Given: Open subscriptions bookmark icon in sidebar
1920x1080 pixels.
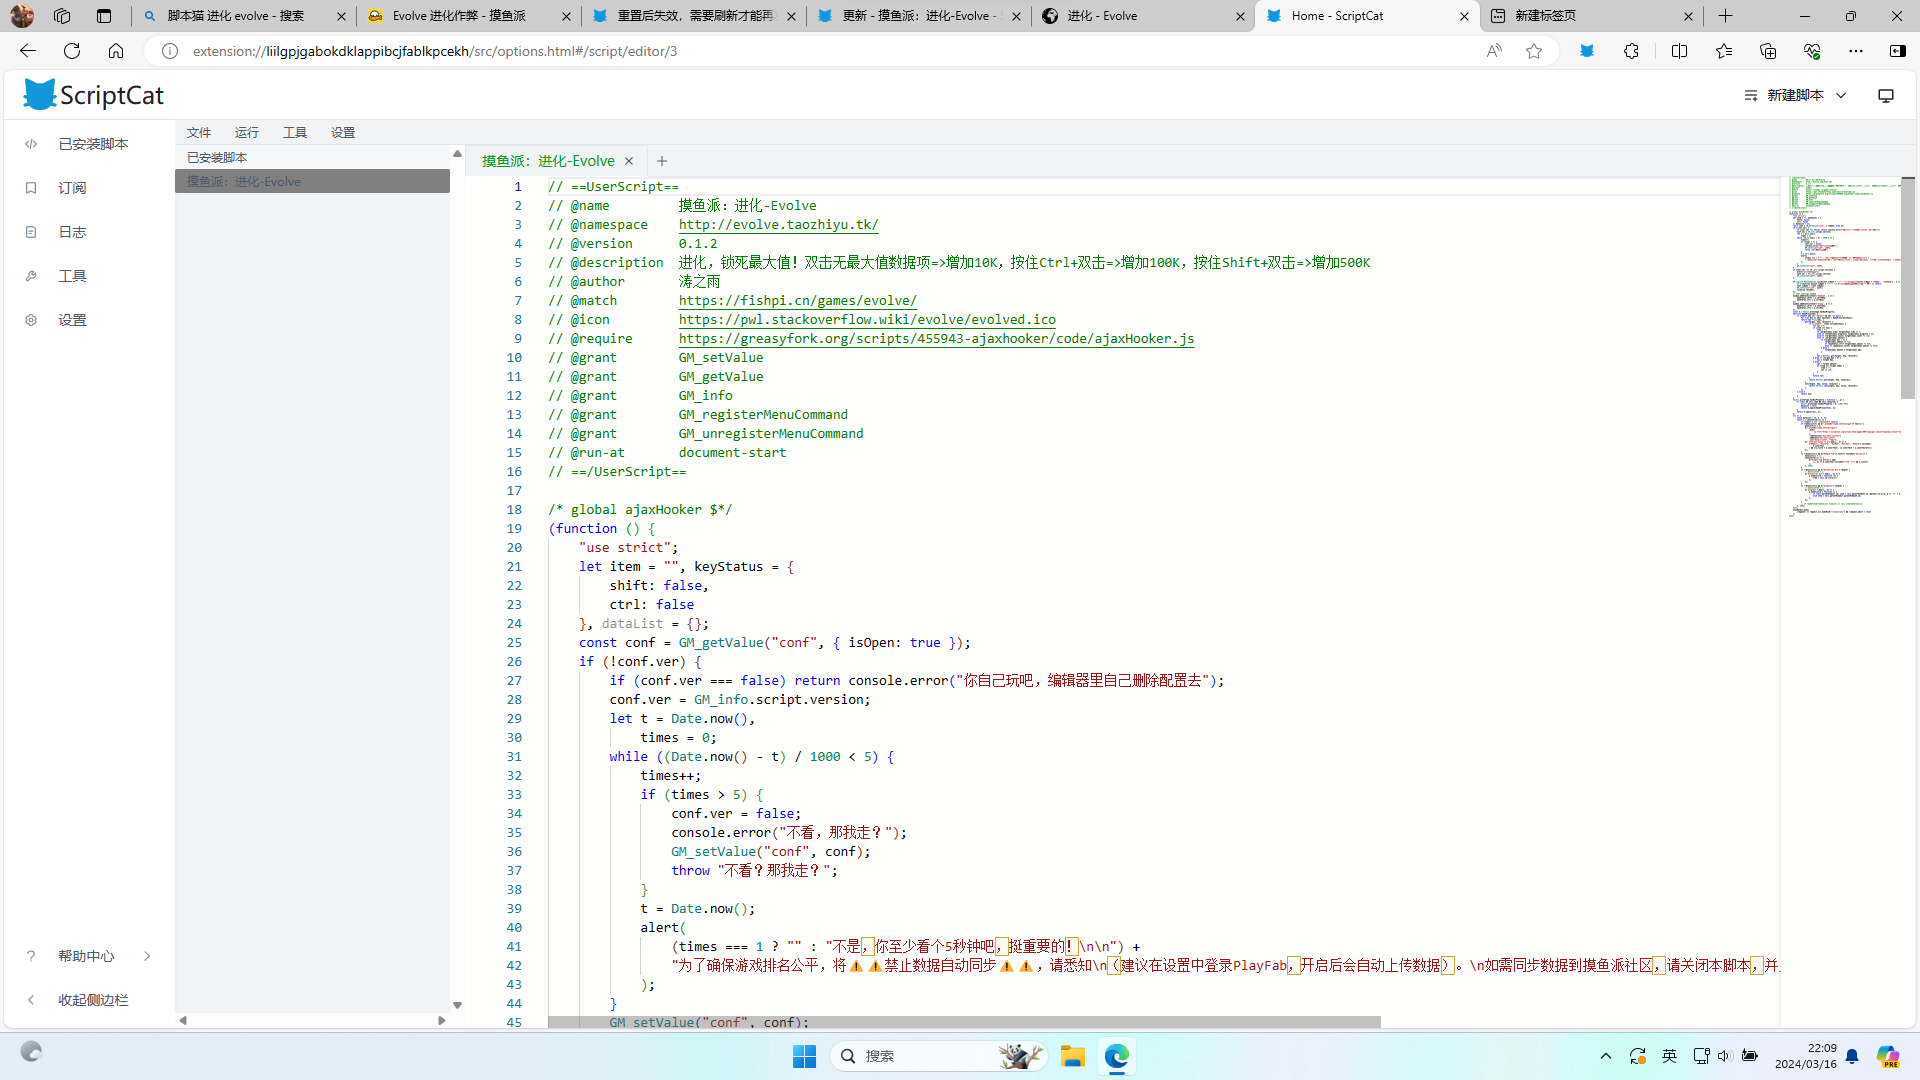Looking at the screenshot, I should 31,188.
